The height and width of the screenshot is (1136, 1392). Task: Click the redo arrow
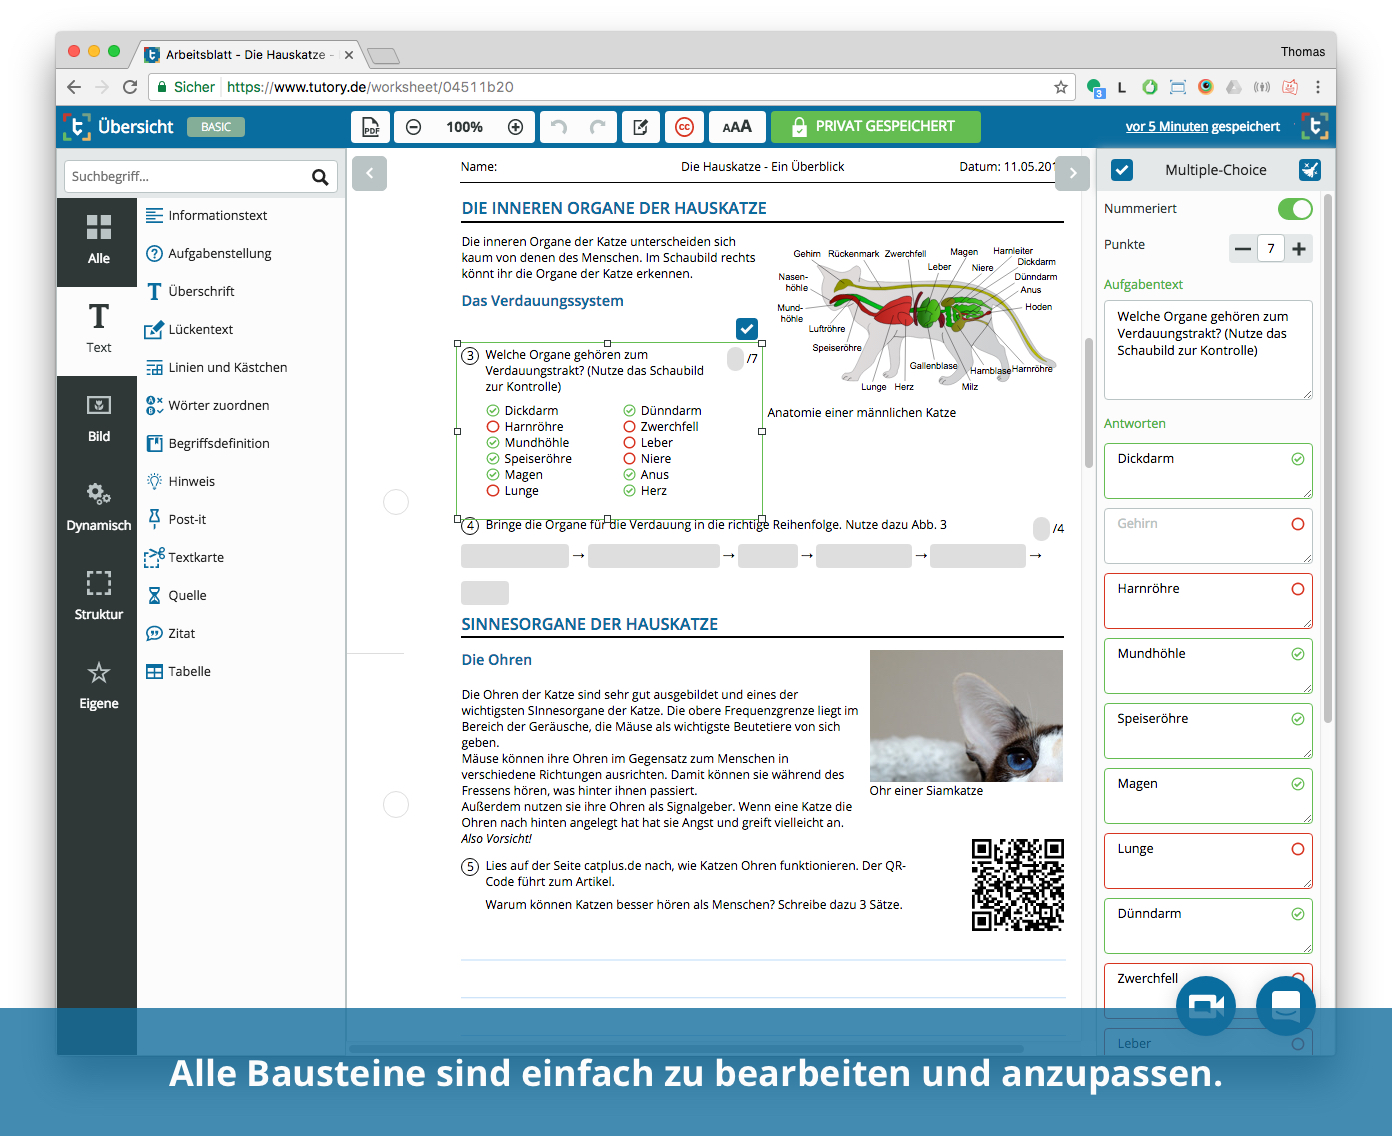click(597, 127)
